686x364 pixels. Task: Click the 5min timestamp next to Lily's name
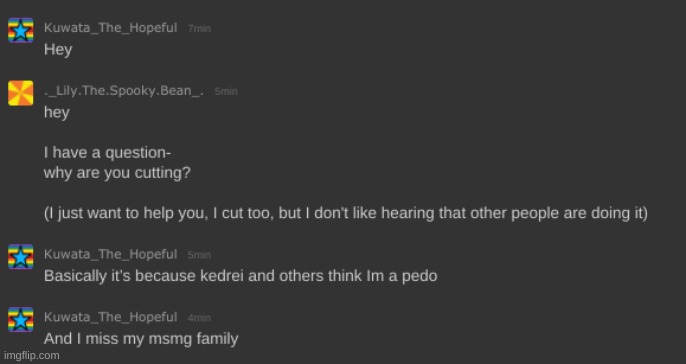[226, 91]
